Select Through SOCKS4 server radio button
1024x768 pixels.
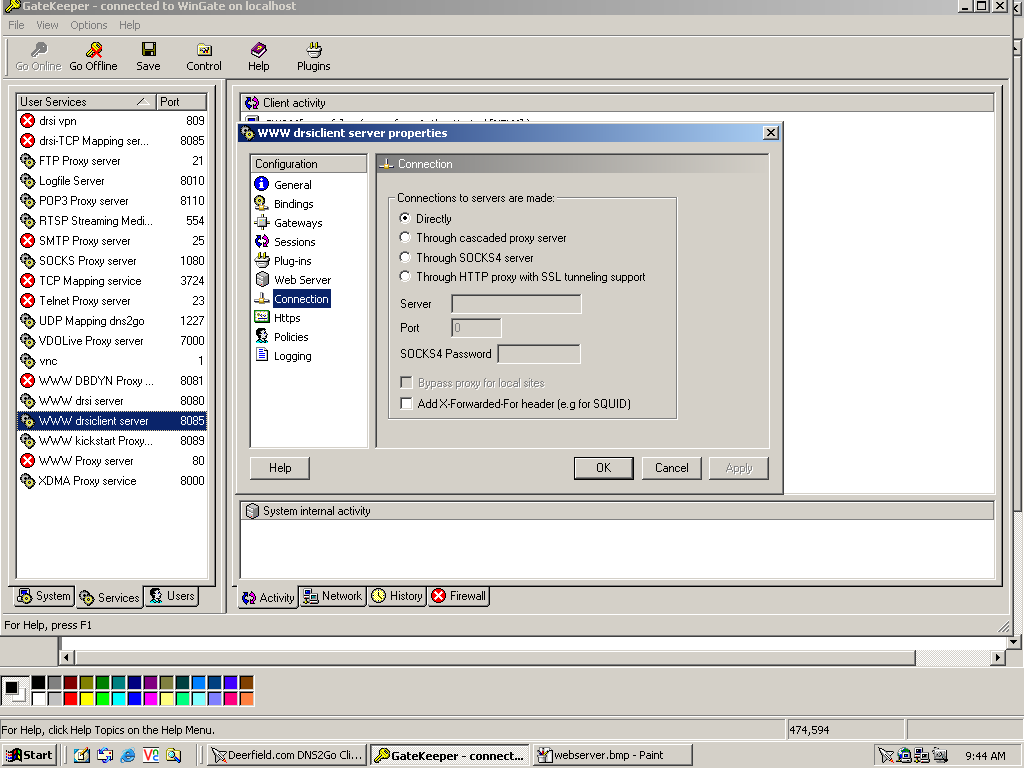405,257
